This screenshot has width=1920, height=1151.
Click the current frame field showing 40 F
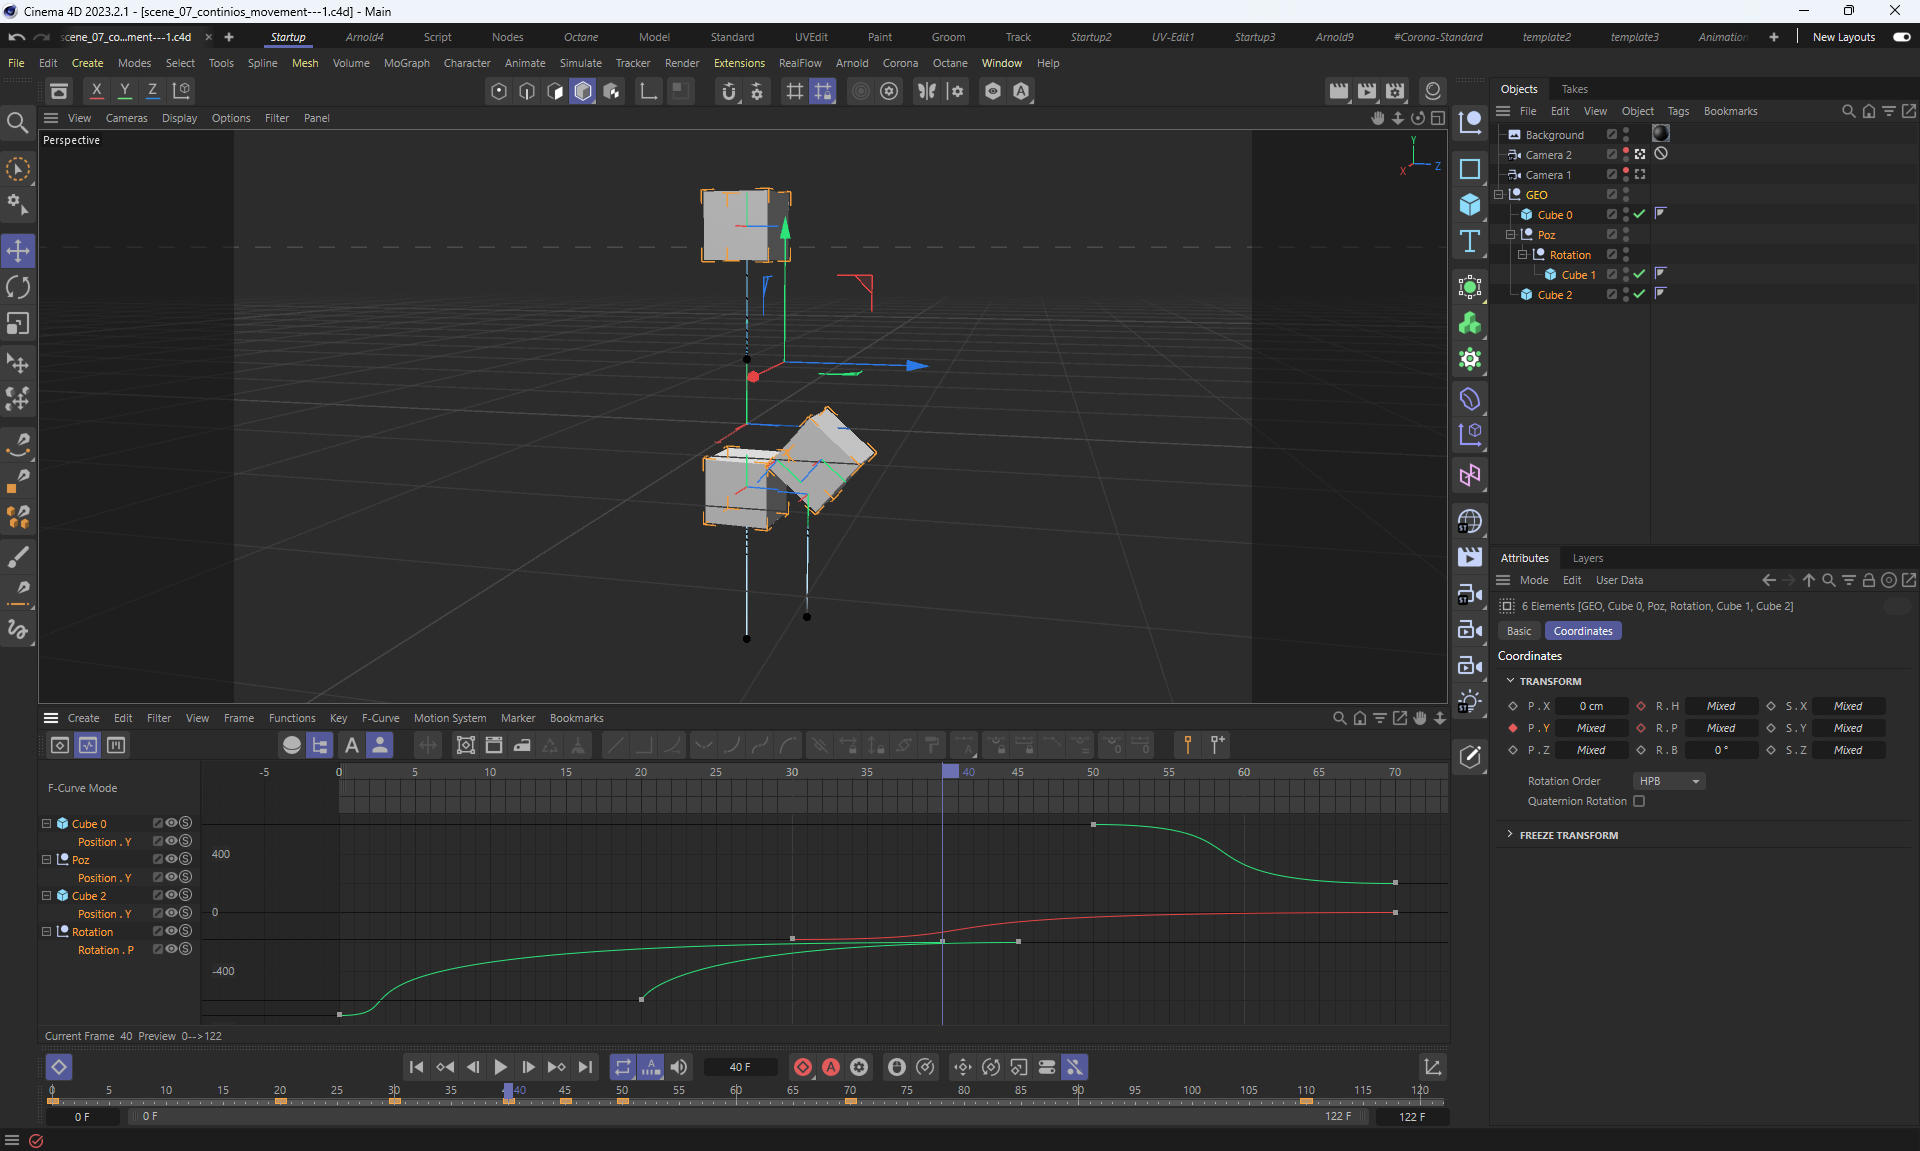pyautogui.click(x=740, y=1067)
